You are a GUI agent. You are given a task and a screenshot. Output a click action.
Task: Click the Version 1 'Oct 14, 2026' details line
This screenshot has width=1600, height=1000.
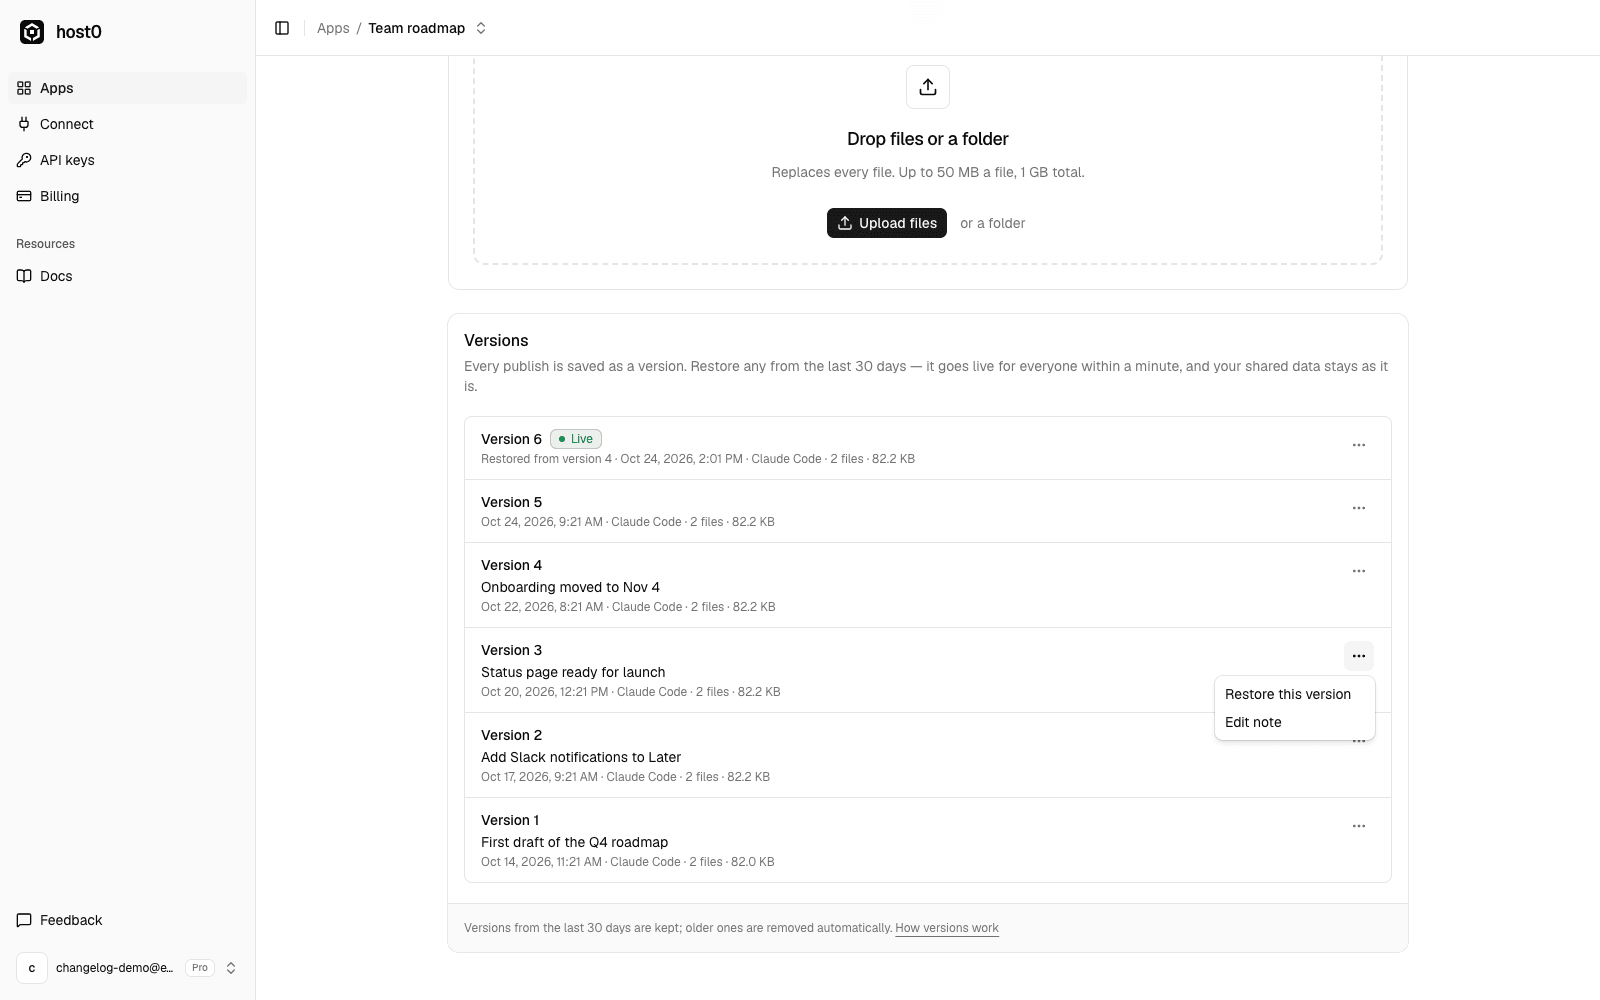pos(628,862)
